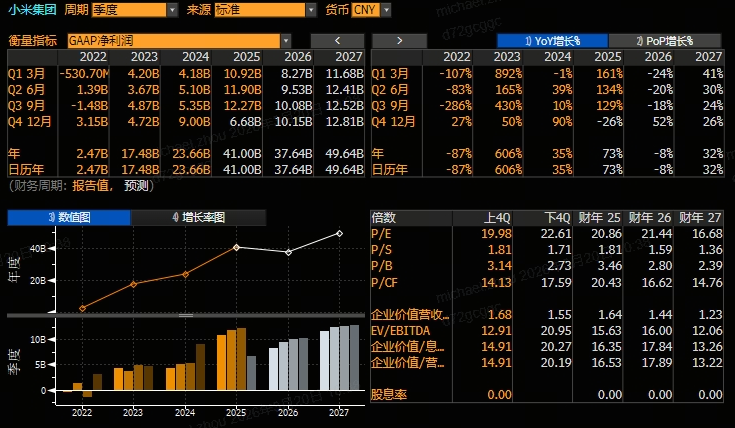Click the 2022 data point on annual chart
Image resolution: width=735 pixels, height=428 pixels.
point(82,308)
